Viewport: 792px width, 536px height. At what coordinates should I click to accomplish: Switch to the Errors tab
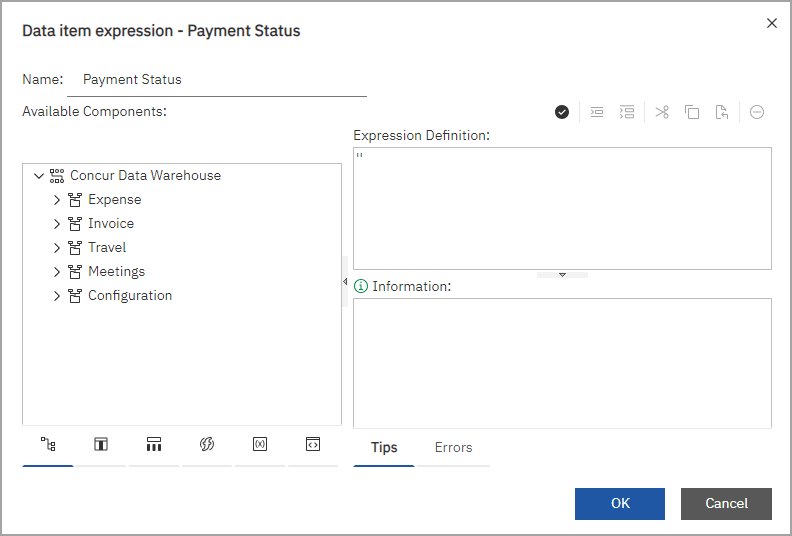[453, 448]
